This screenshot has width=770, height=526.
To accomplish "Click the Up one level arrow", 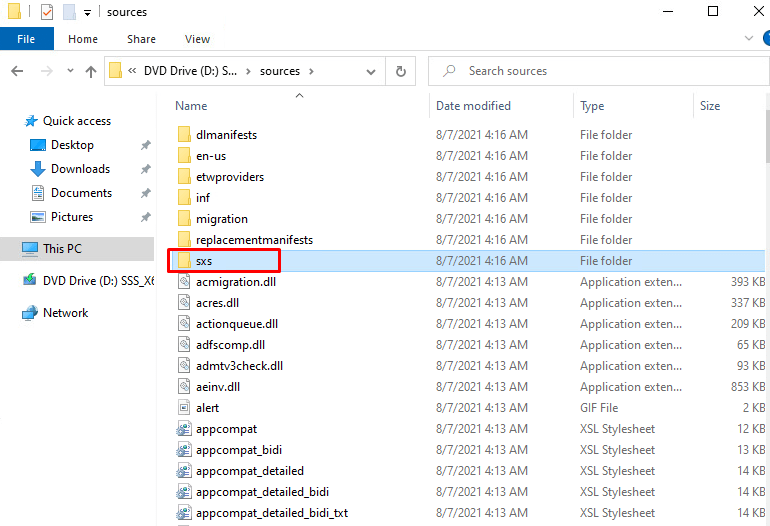I will [x=91, y=71].
